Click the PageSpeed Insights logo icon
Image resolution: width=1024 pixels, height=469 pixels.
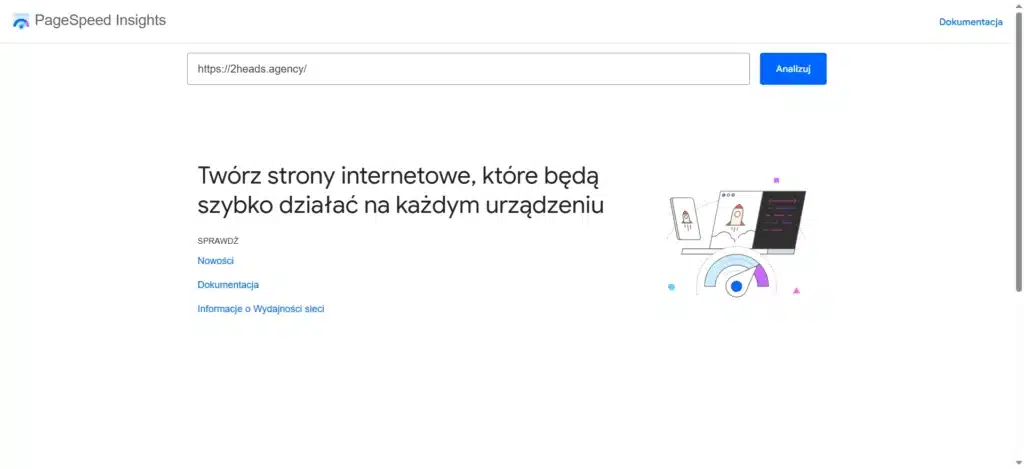tap(21, 21)
